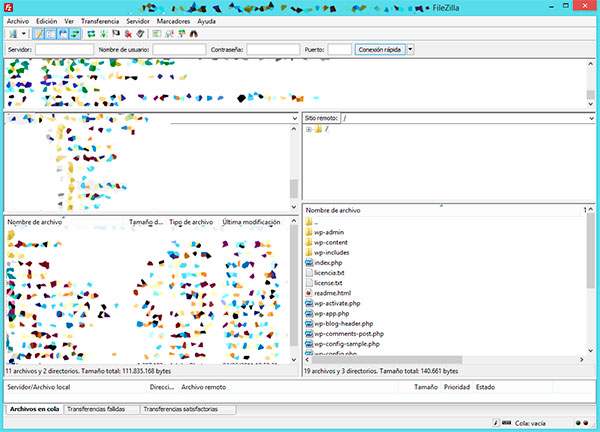The image size is (600, 432).
Task: Click the Nombre de usuario field
Action: (179, 49)
